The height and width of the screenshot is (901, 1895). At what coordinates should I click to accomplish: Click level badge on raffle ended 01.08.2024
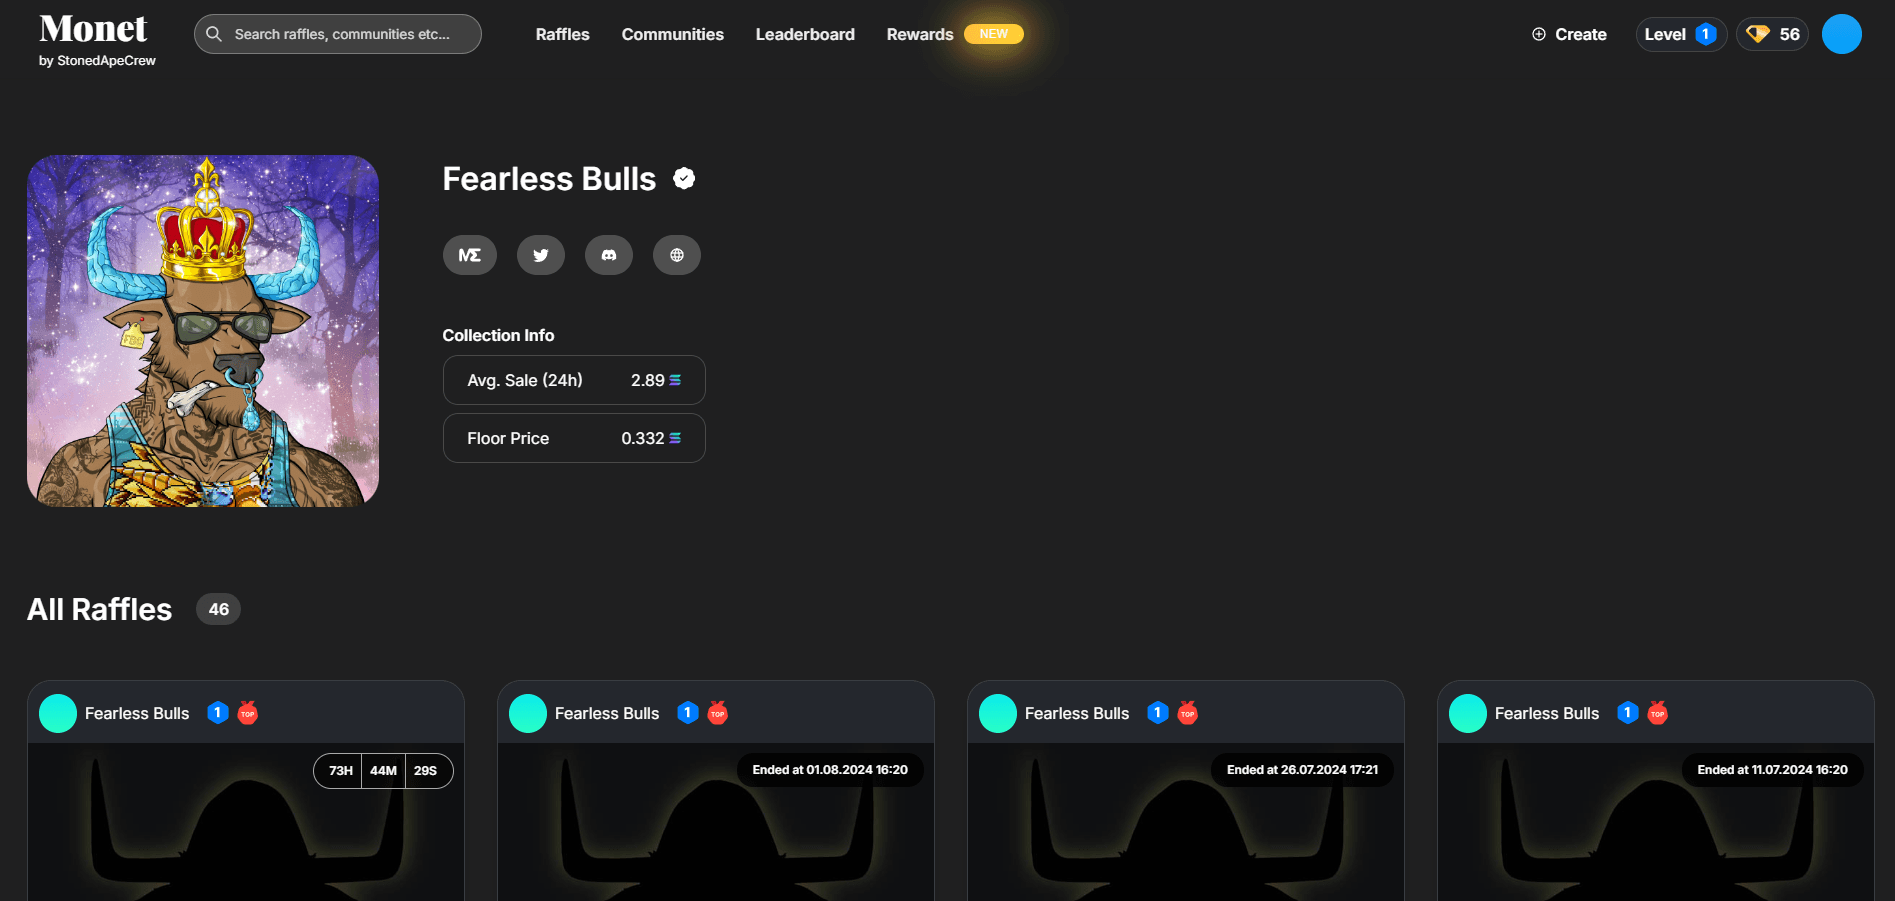[688, 713]
